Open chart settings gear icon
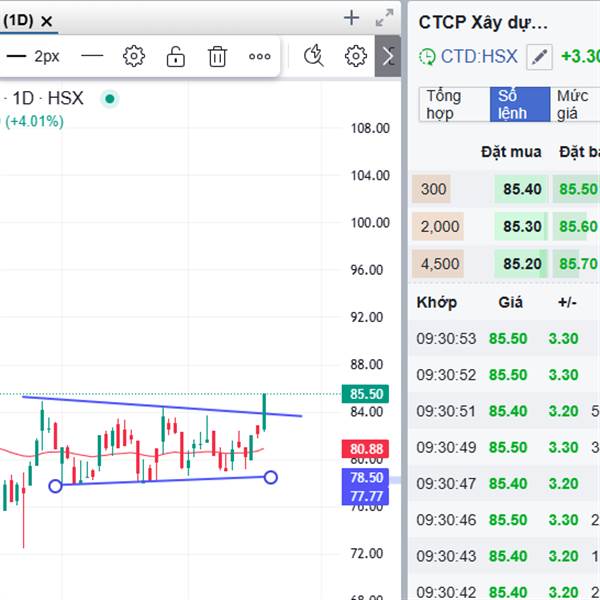Viewport: 600px width, 600px height. 355,56
